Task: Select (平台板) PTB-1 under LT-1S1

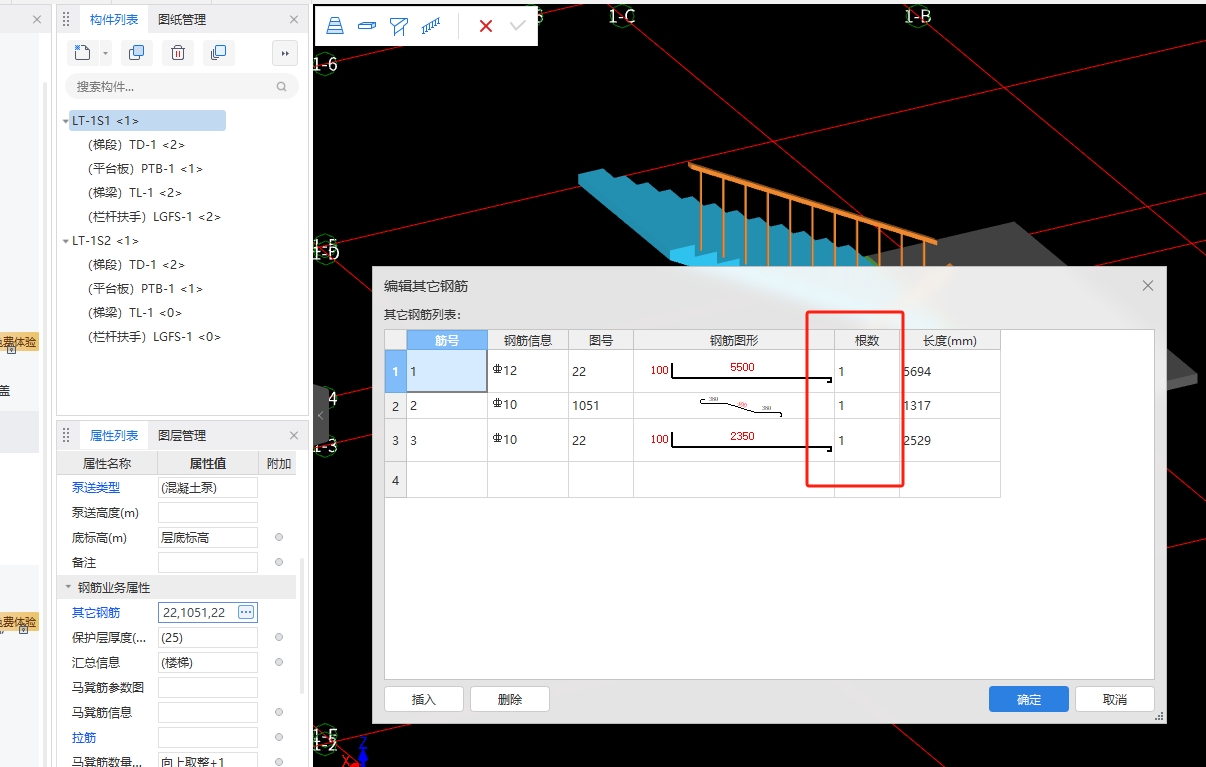Action: tap(145, 169)
